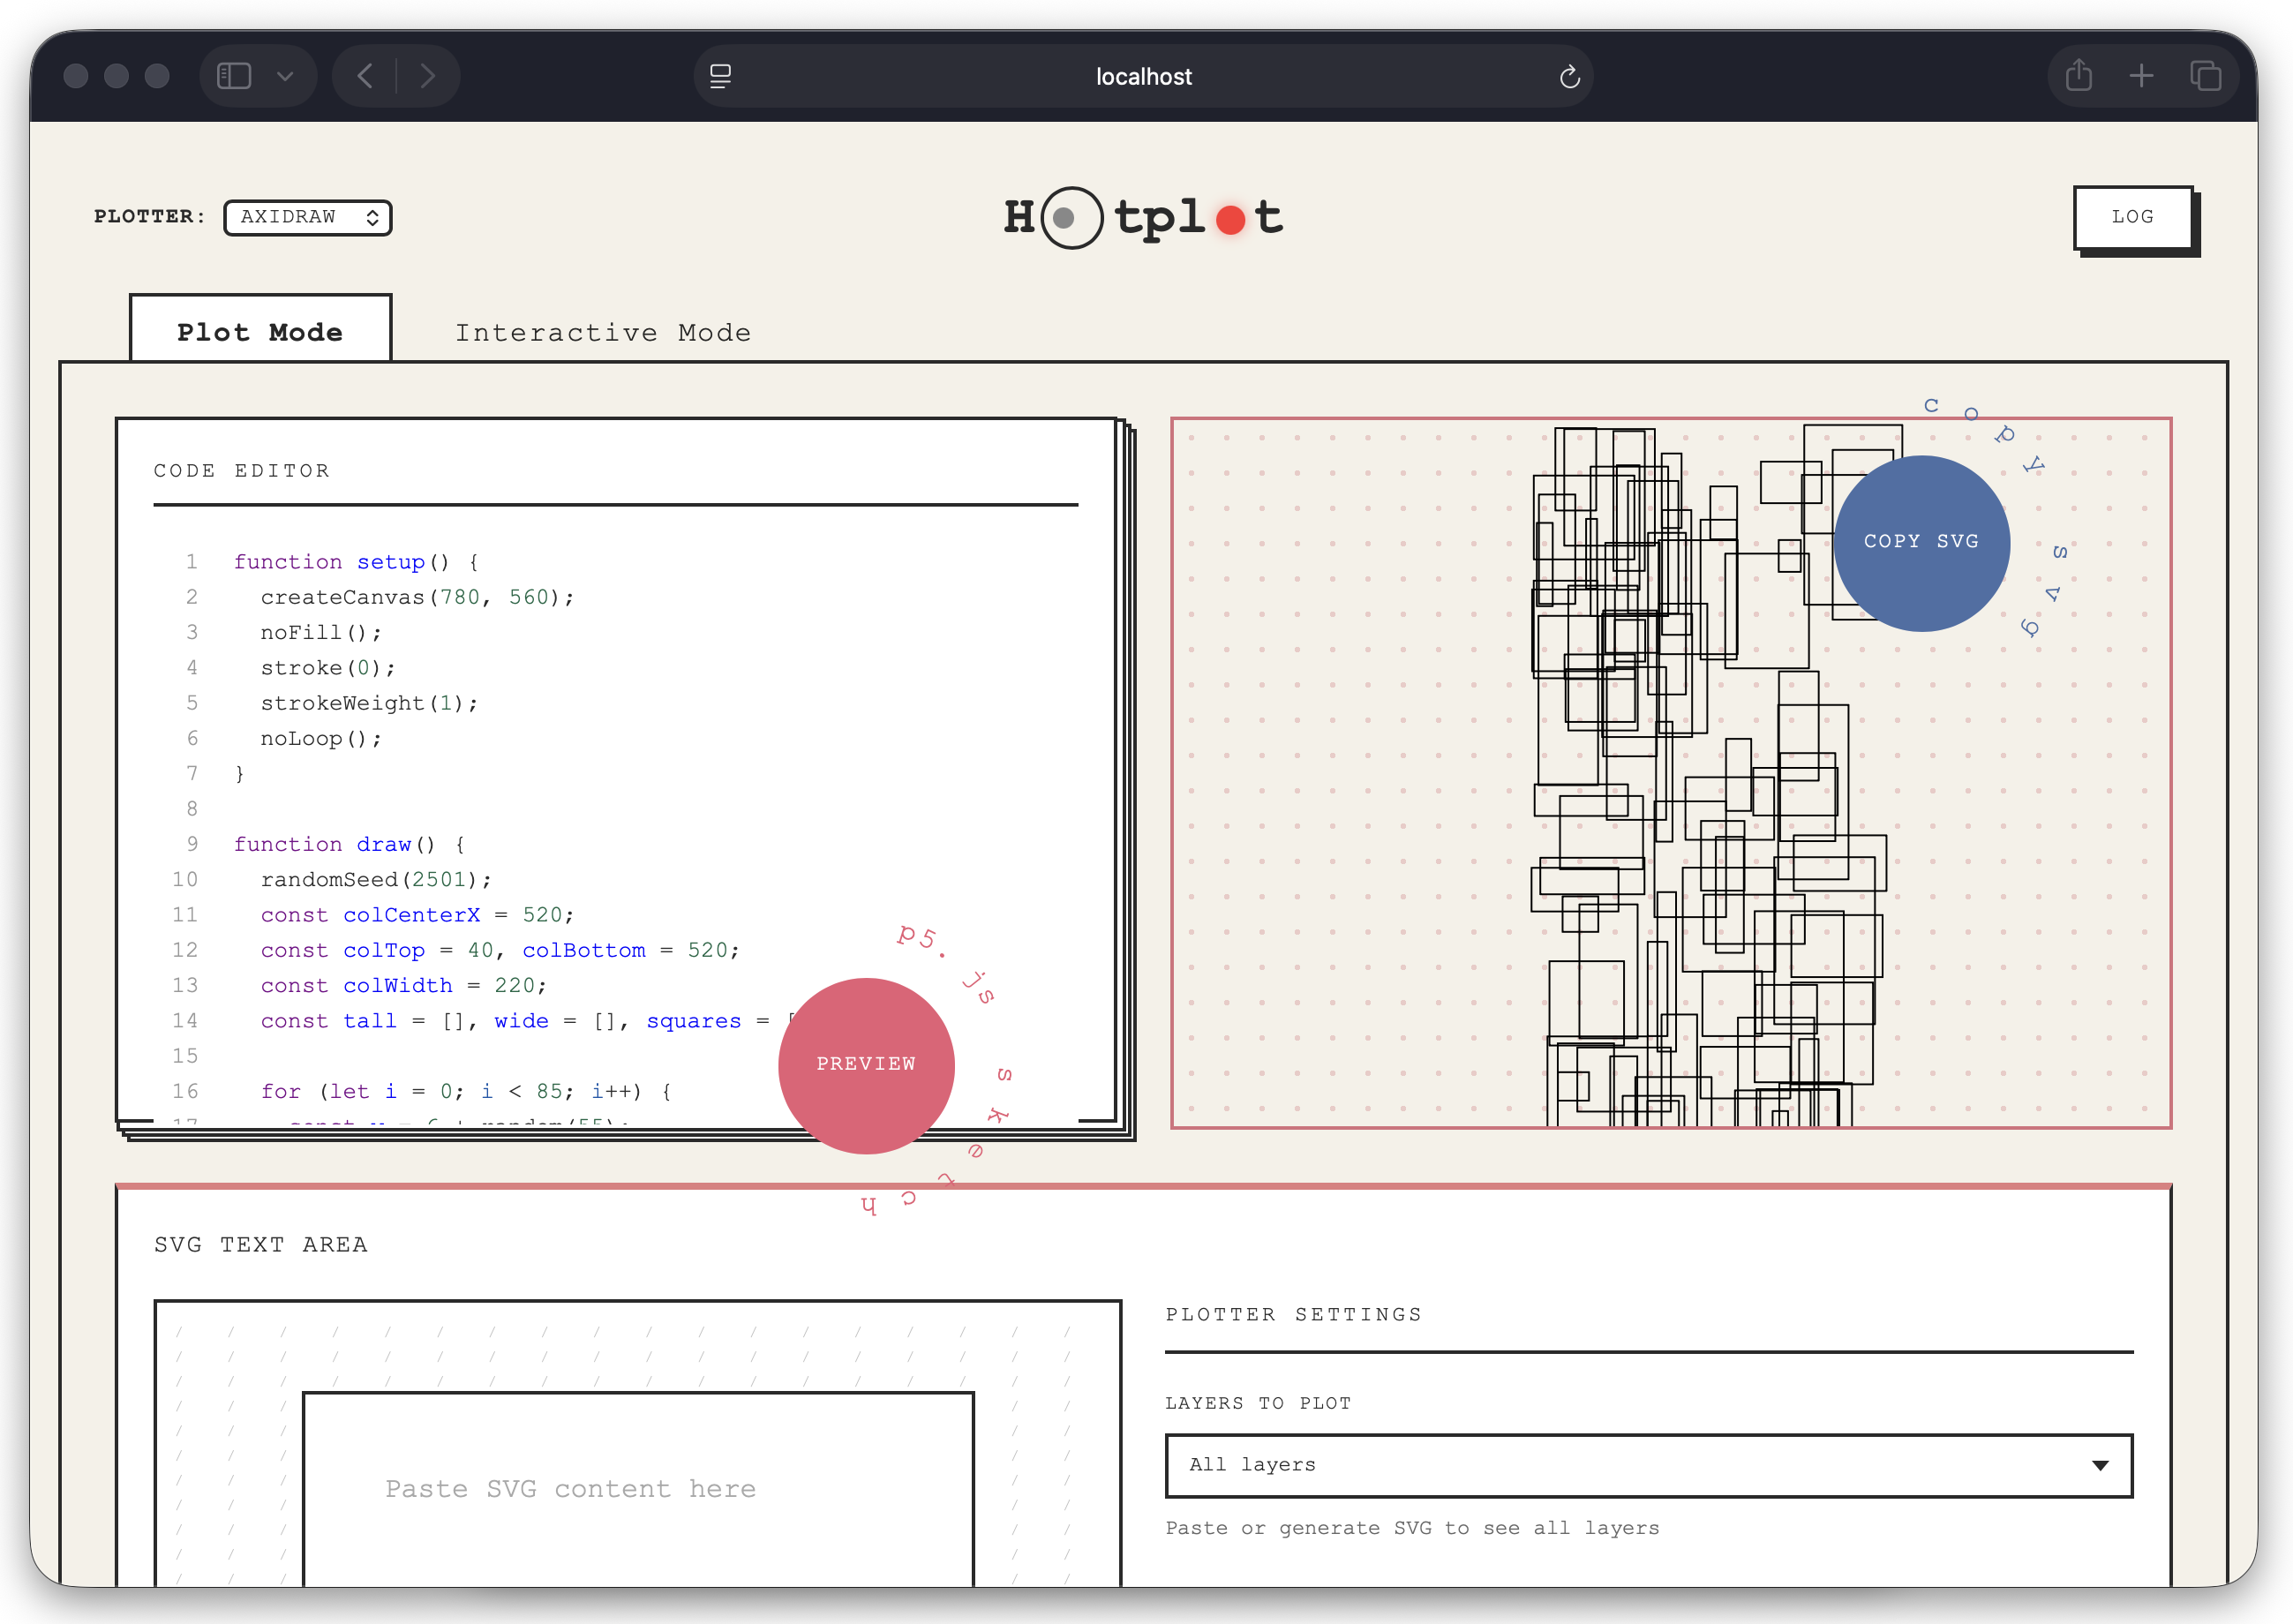Click the Hotplot logo title
The height and width of the screenshot is (1624, 2293).
click(1143, 217)
